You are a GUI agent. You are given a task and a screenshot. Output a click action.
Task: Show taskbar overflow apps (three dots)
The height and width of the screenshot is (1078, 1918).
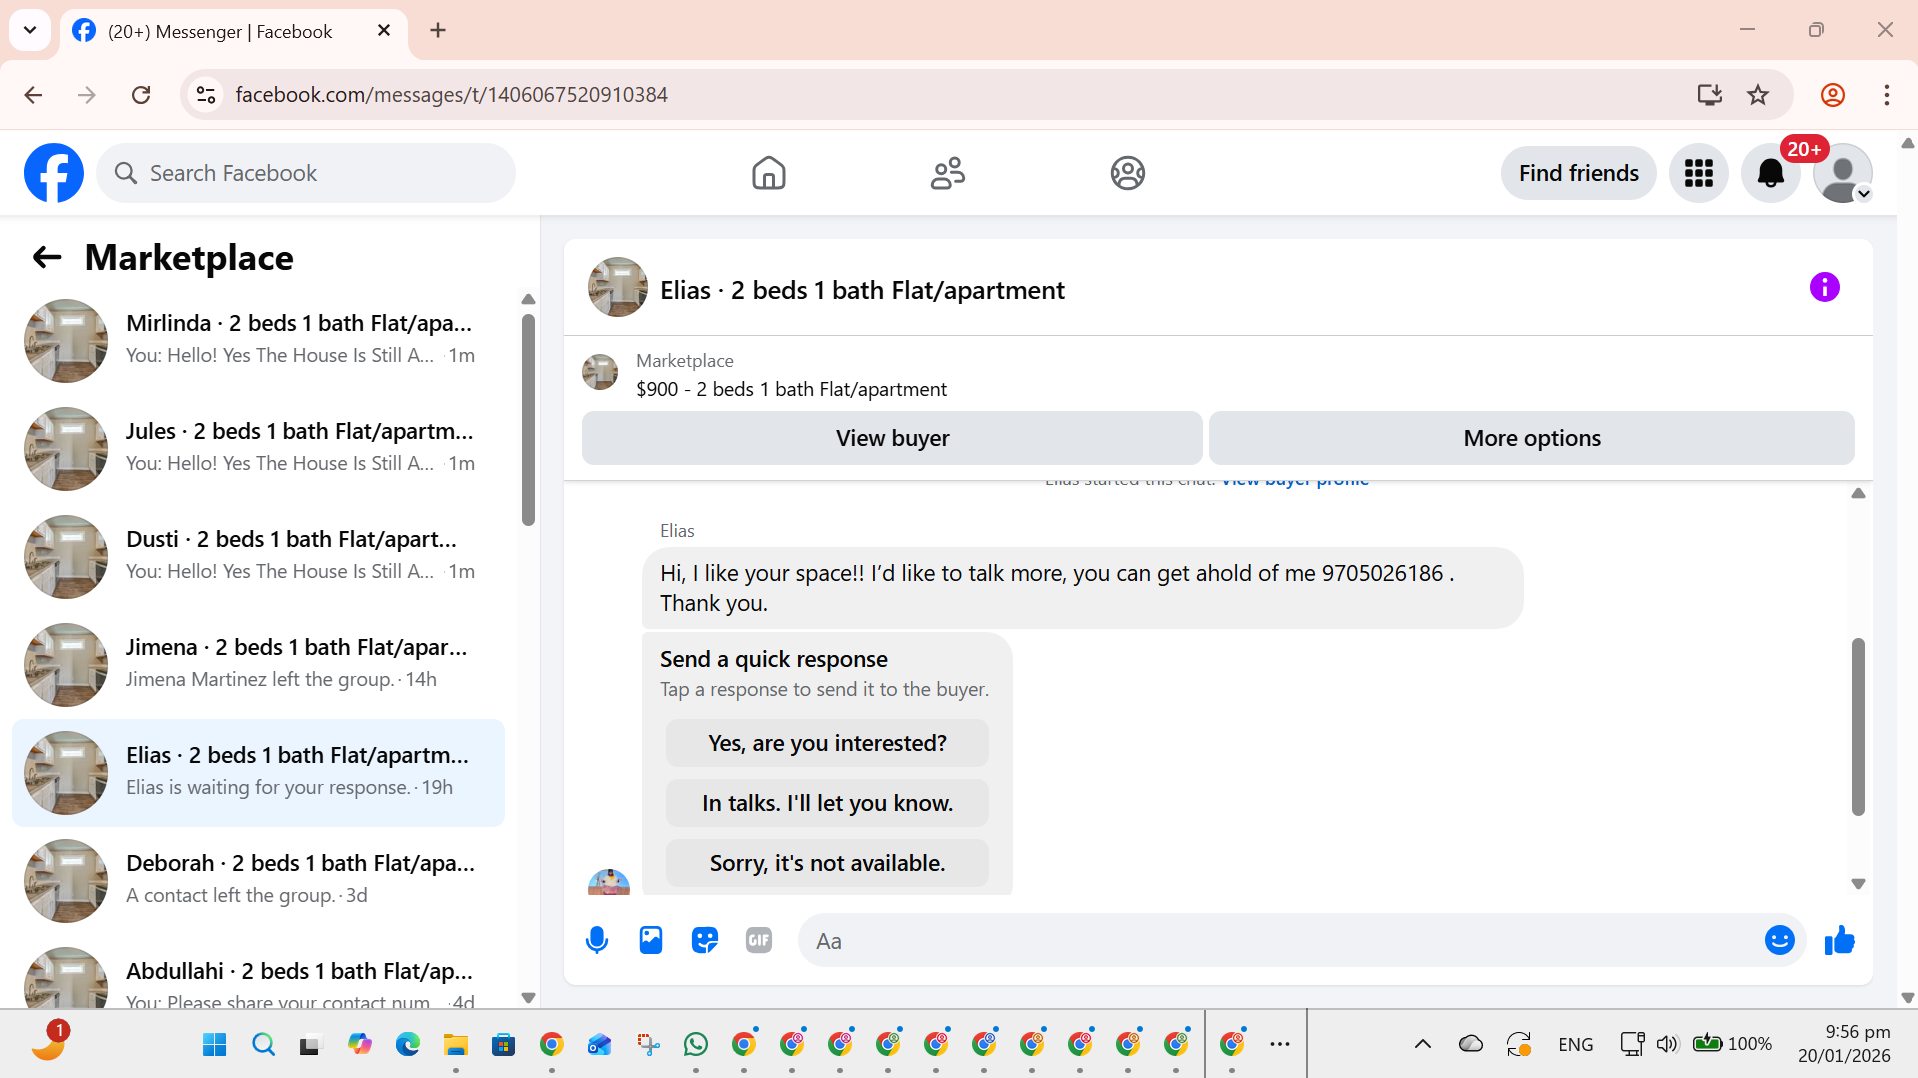tap(1280, 1045)
